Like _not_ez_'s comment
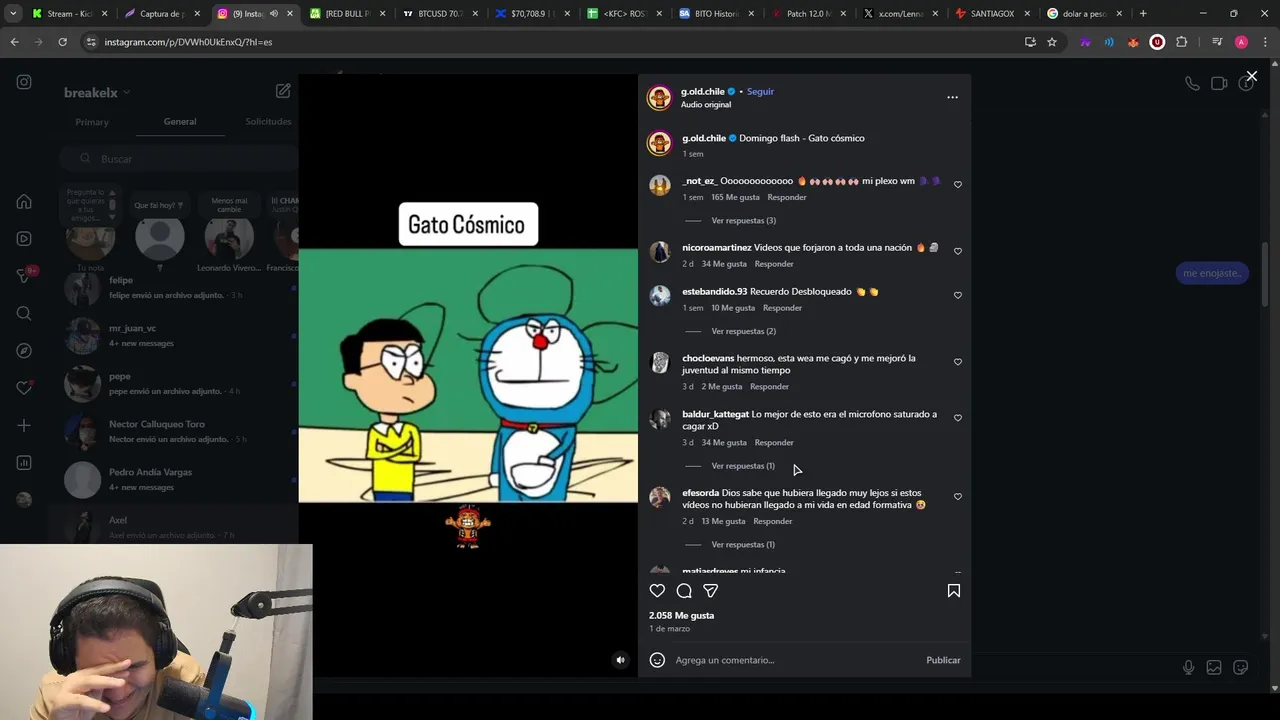Image resolution: width=1280 pixels, height=720 pixels. 958,185
